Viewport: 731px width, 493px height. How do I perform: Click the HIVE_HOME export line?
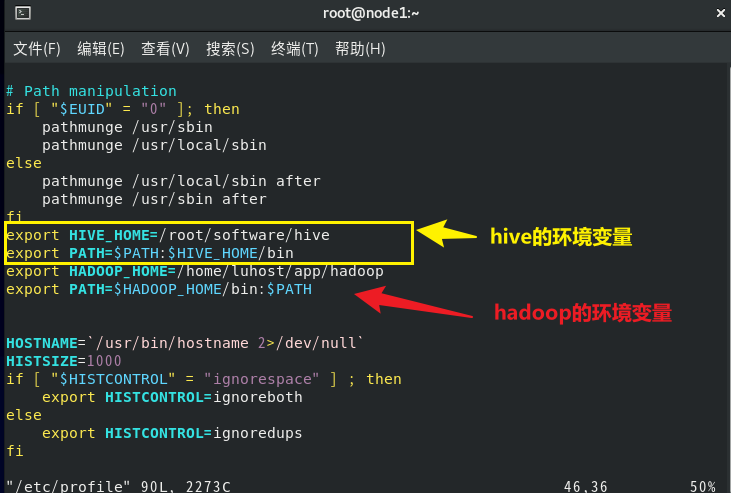(x=168, y=235)
